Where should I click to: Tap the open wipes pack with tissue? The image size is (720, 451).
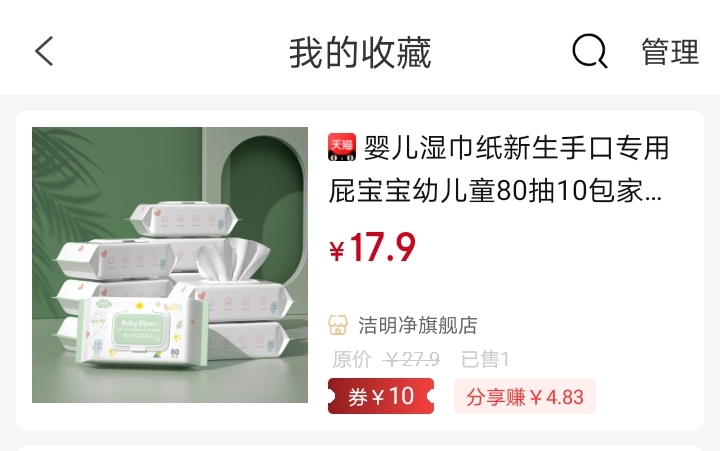tap(232, 279)
